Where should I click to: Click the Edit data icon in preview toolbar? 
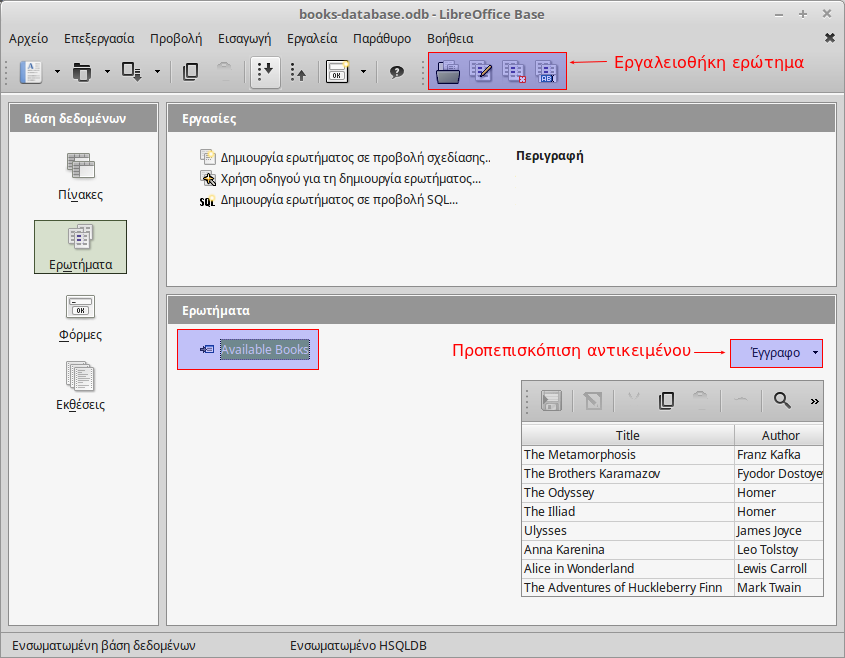coord(593,400)
